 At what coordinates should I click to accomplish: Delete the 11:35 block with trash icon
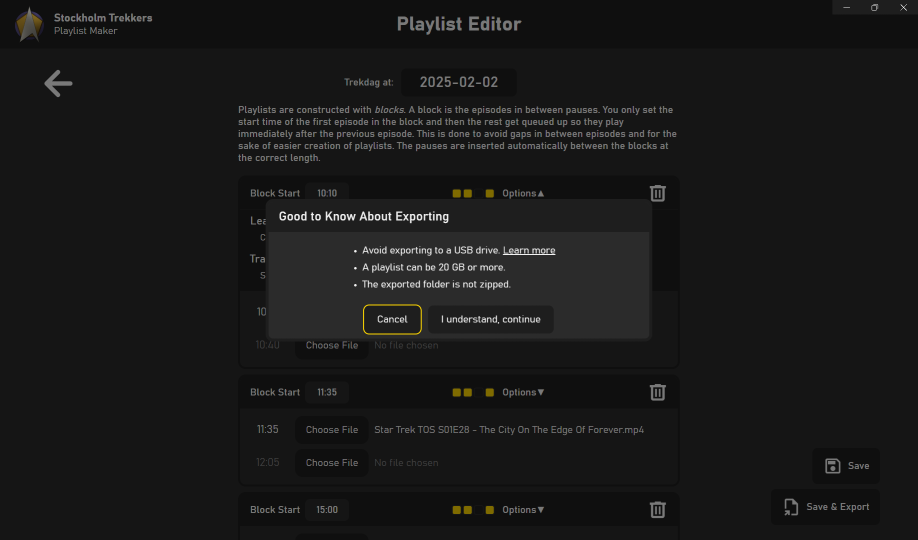(x=657, y=392)
